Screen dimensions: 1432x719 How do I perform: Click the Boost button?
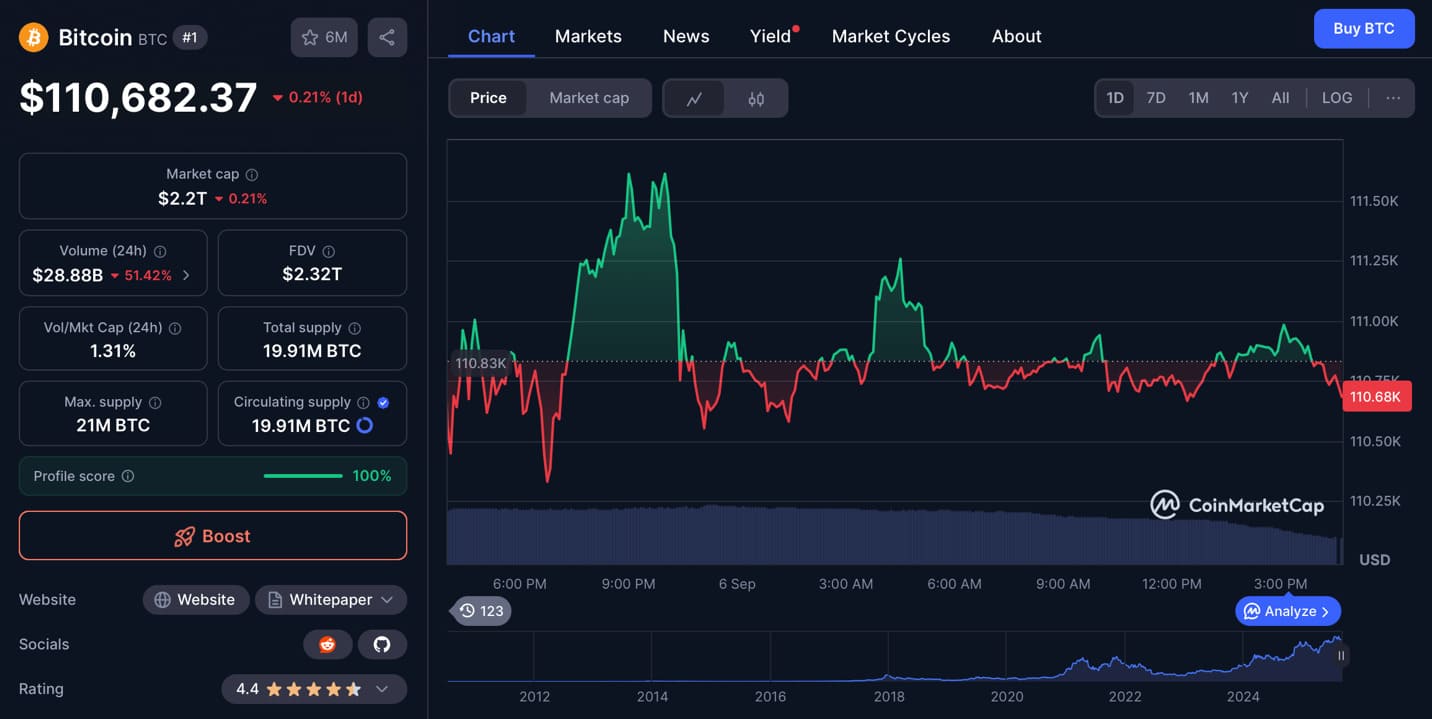[213, 536]
